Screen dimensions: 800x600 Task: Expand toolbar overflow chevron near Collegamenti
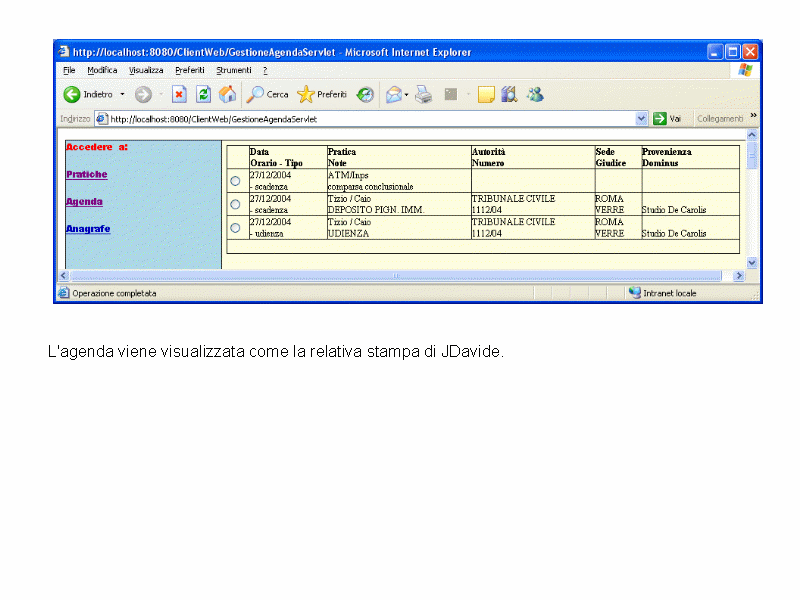tap(753, 115)
